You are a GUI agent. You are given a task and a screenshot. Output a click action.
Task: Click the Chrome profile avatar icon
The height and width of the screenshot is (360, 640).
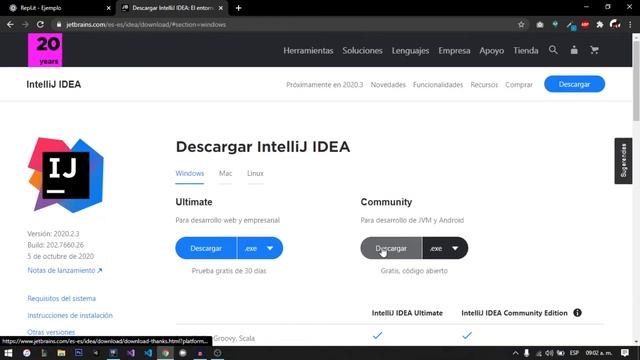(615, 24)
